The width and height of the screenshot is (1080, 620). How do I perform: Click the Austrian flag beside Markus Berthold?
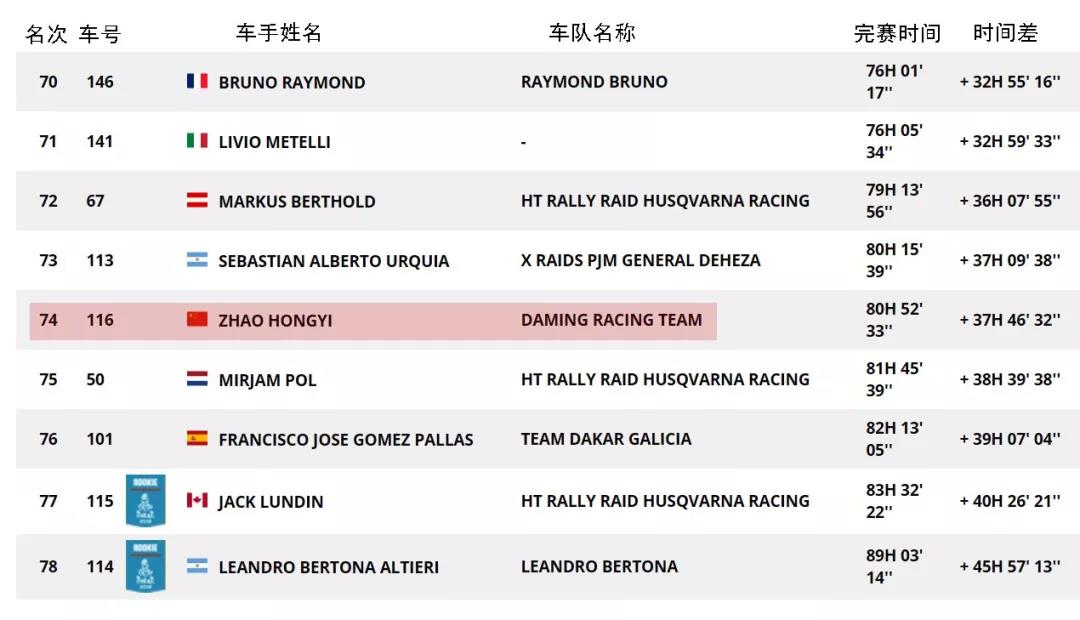pos(197,200)
